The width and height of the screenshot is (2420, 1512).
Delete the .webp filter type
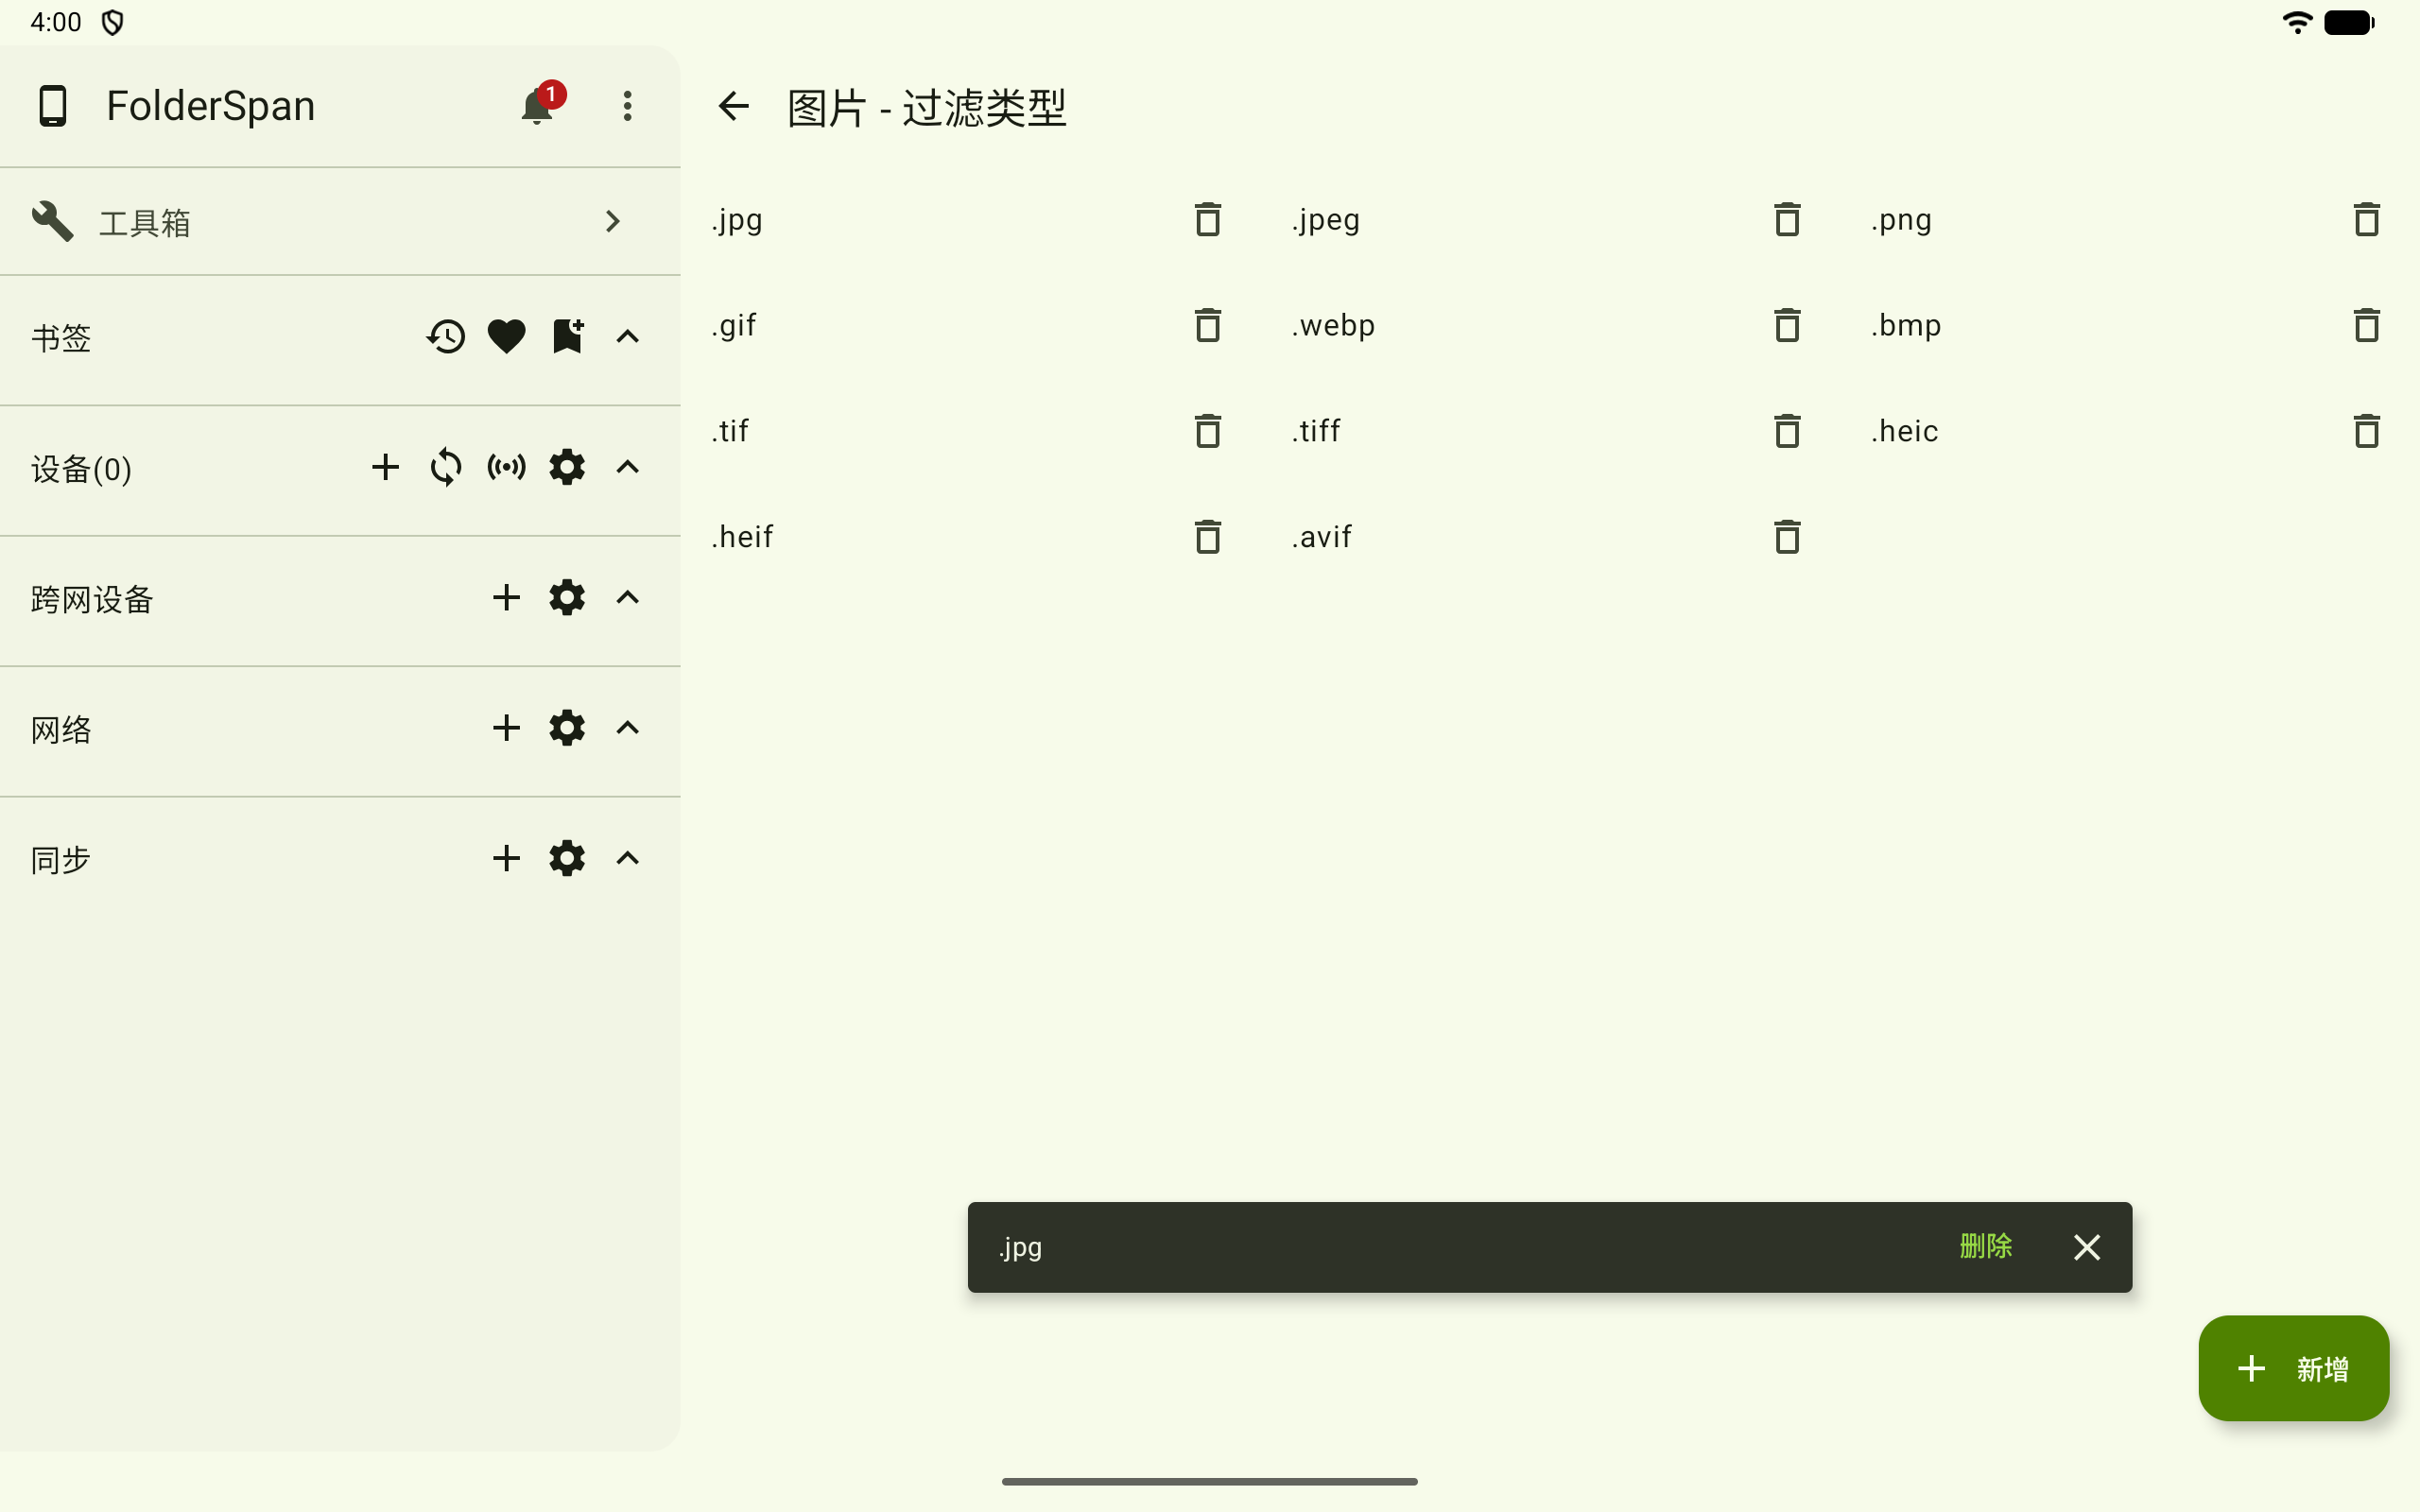[1787, 326]
